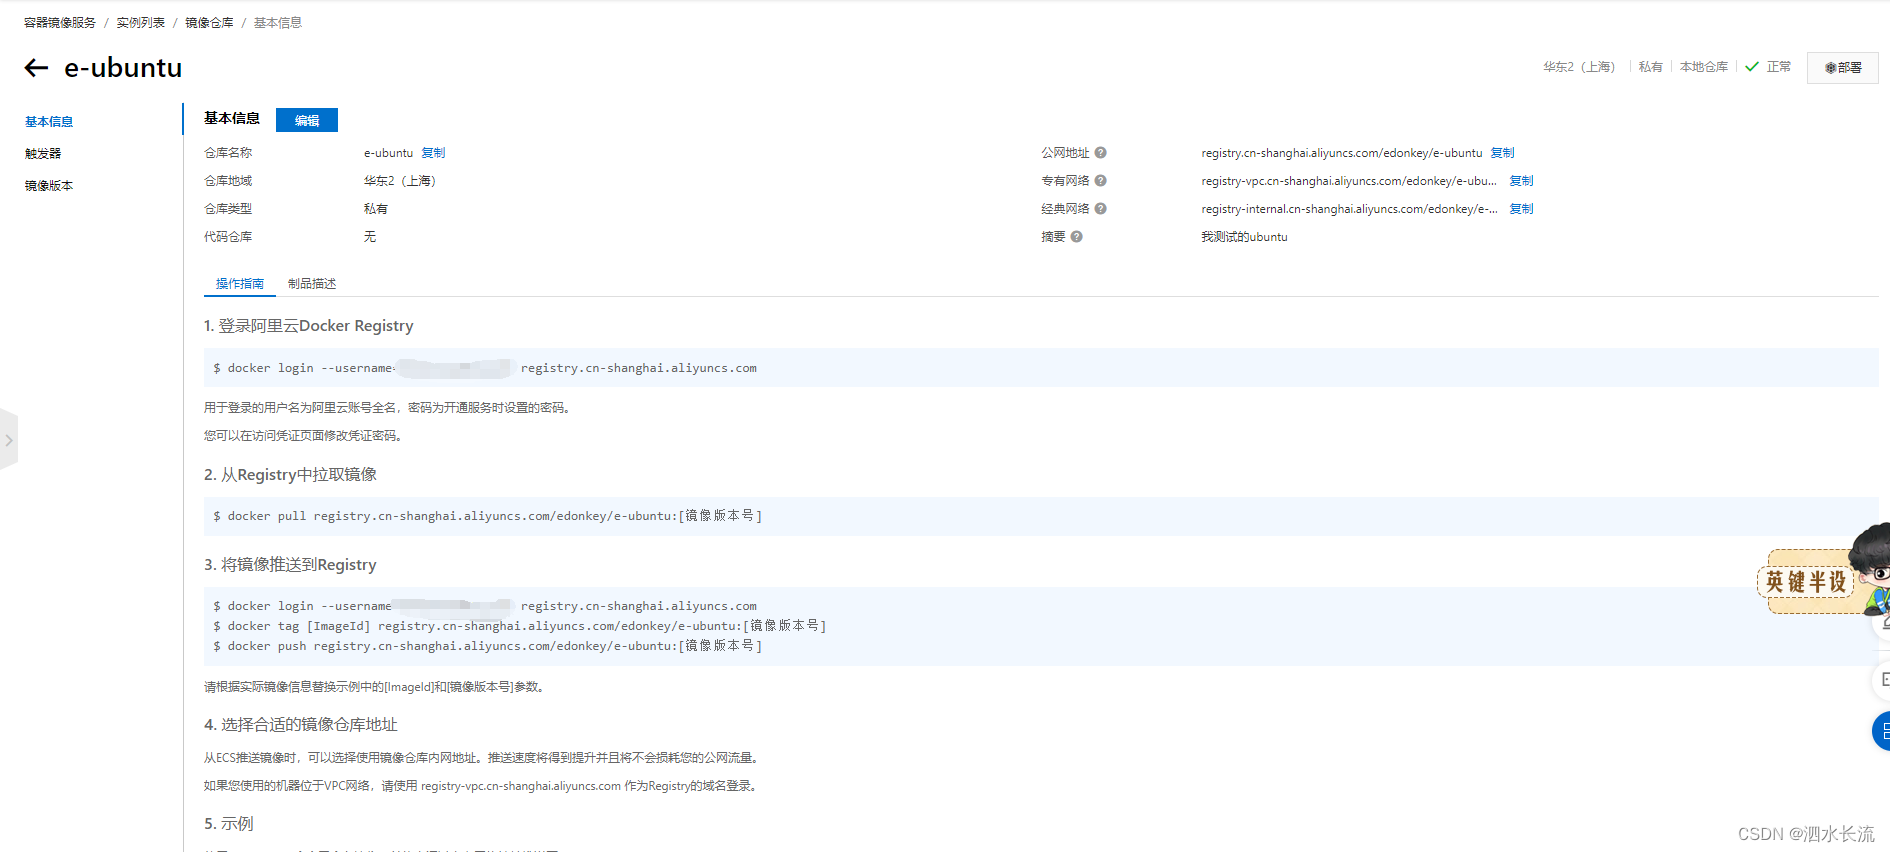Click the heading 5. 示例
Viewport: 1890px width, 852px height.
(229, 824)
